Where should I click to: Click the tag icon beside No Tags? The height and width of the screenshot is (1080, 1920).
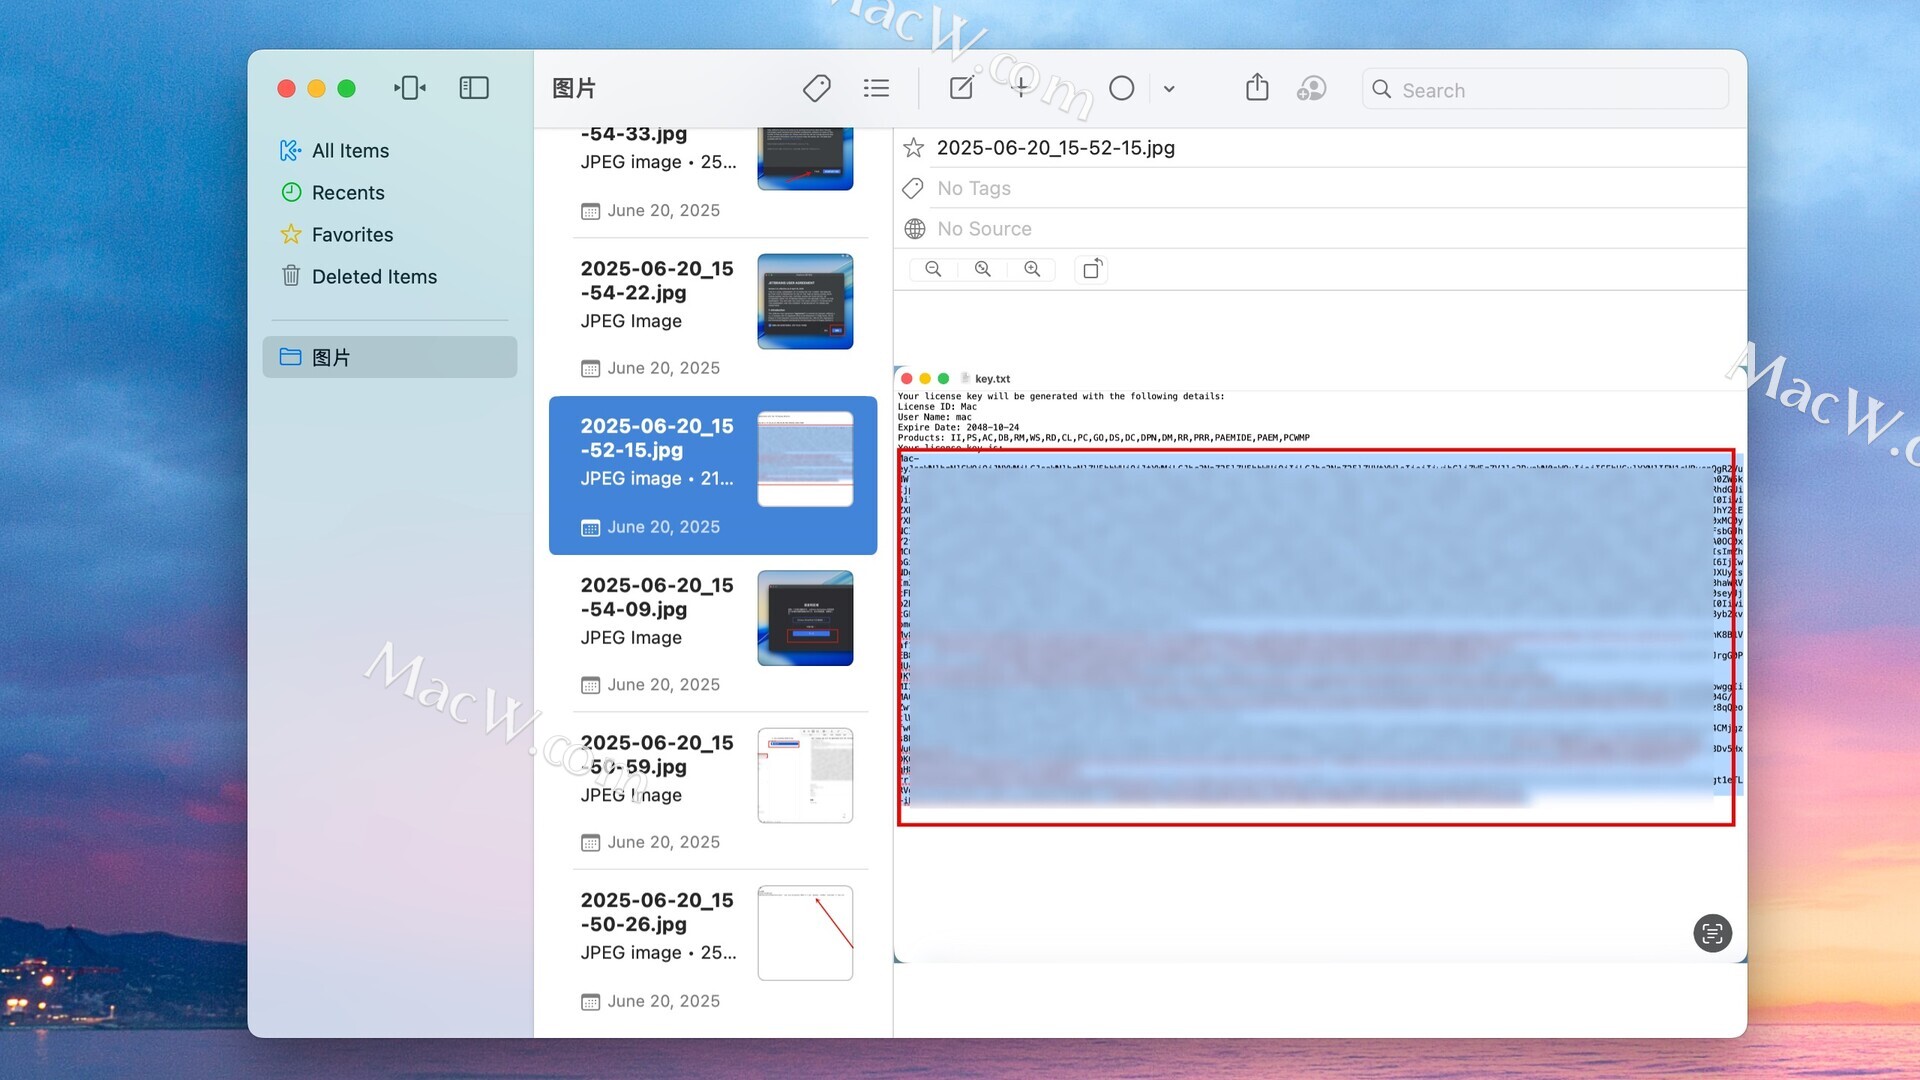click(x=913, y=188)
